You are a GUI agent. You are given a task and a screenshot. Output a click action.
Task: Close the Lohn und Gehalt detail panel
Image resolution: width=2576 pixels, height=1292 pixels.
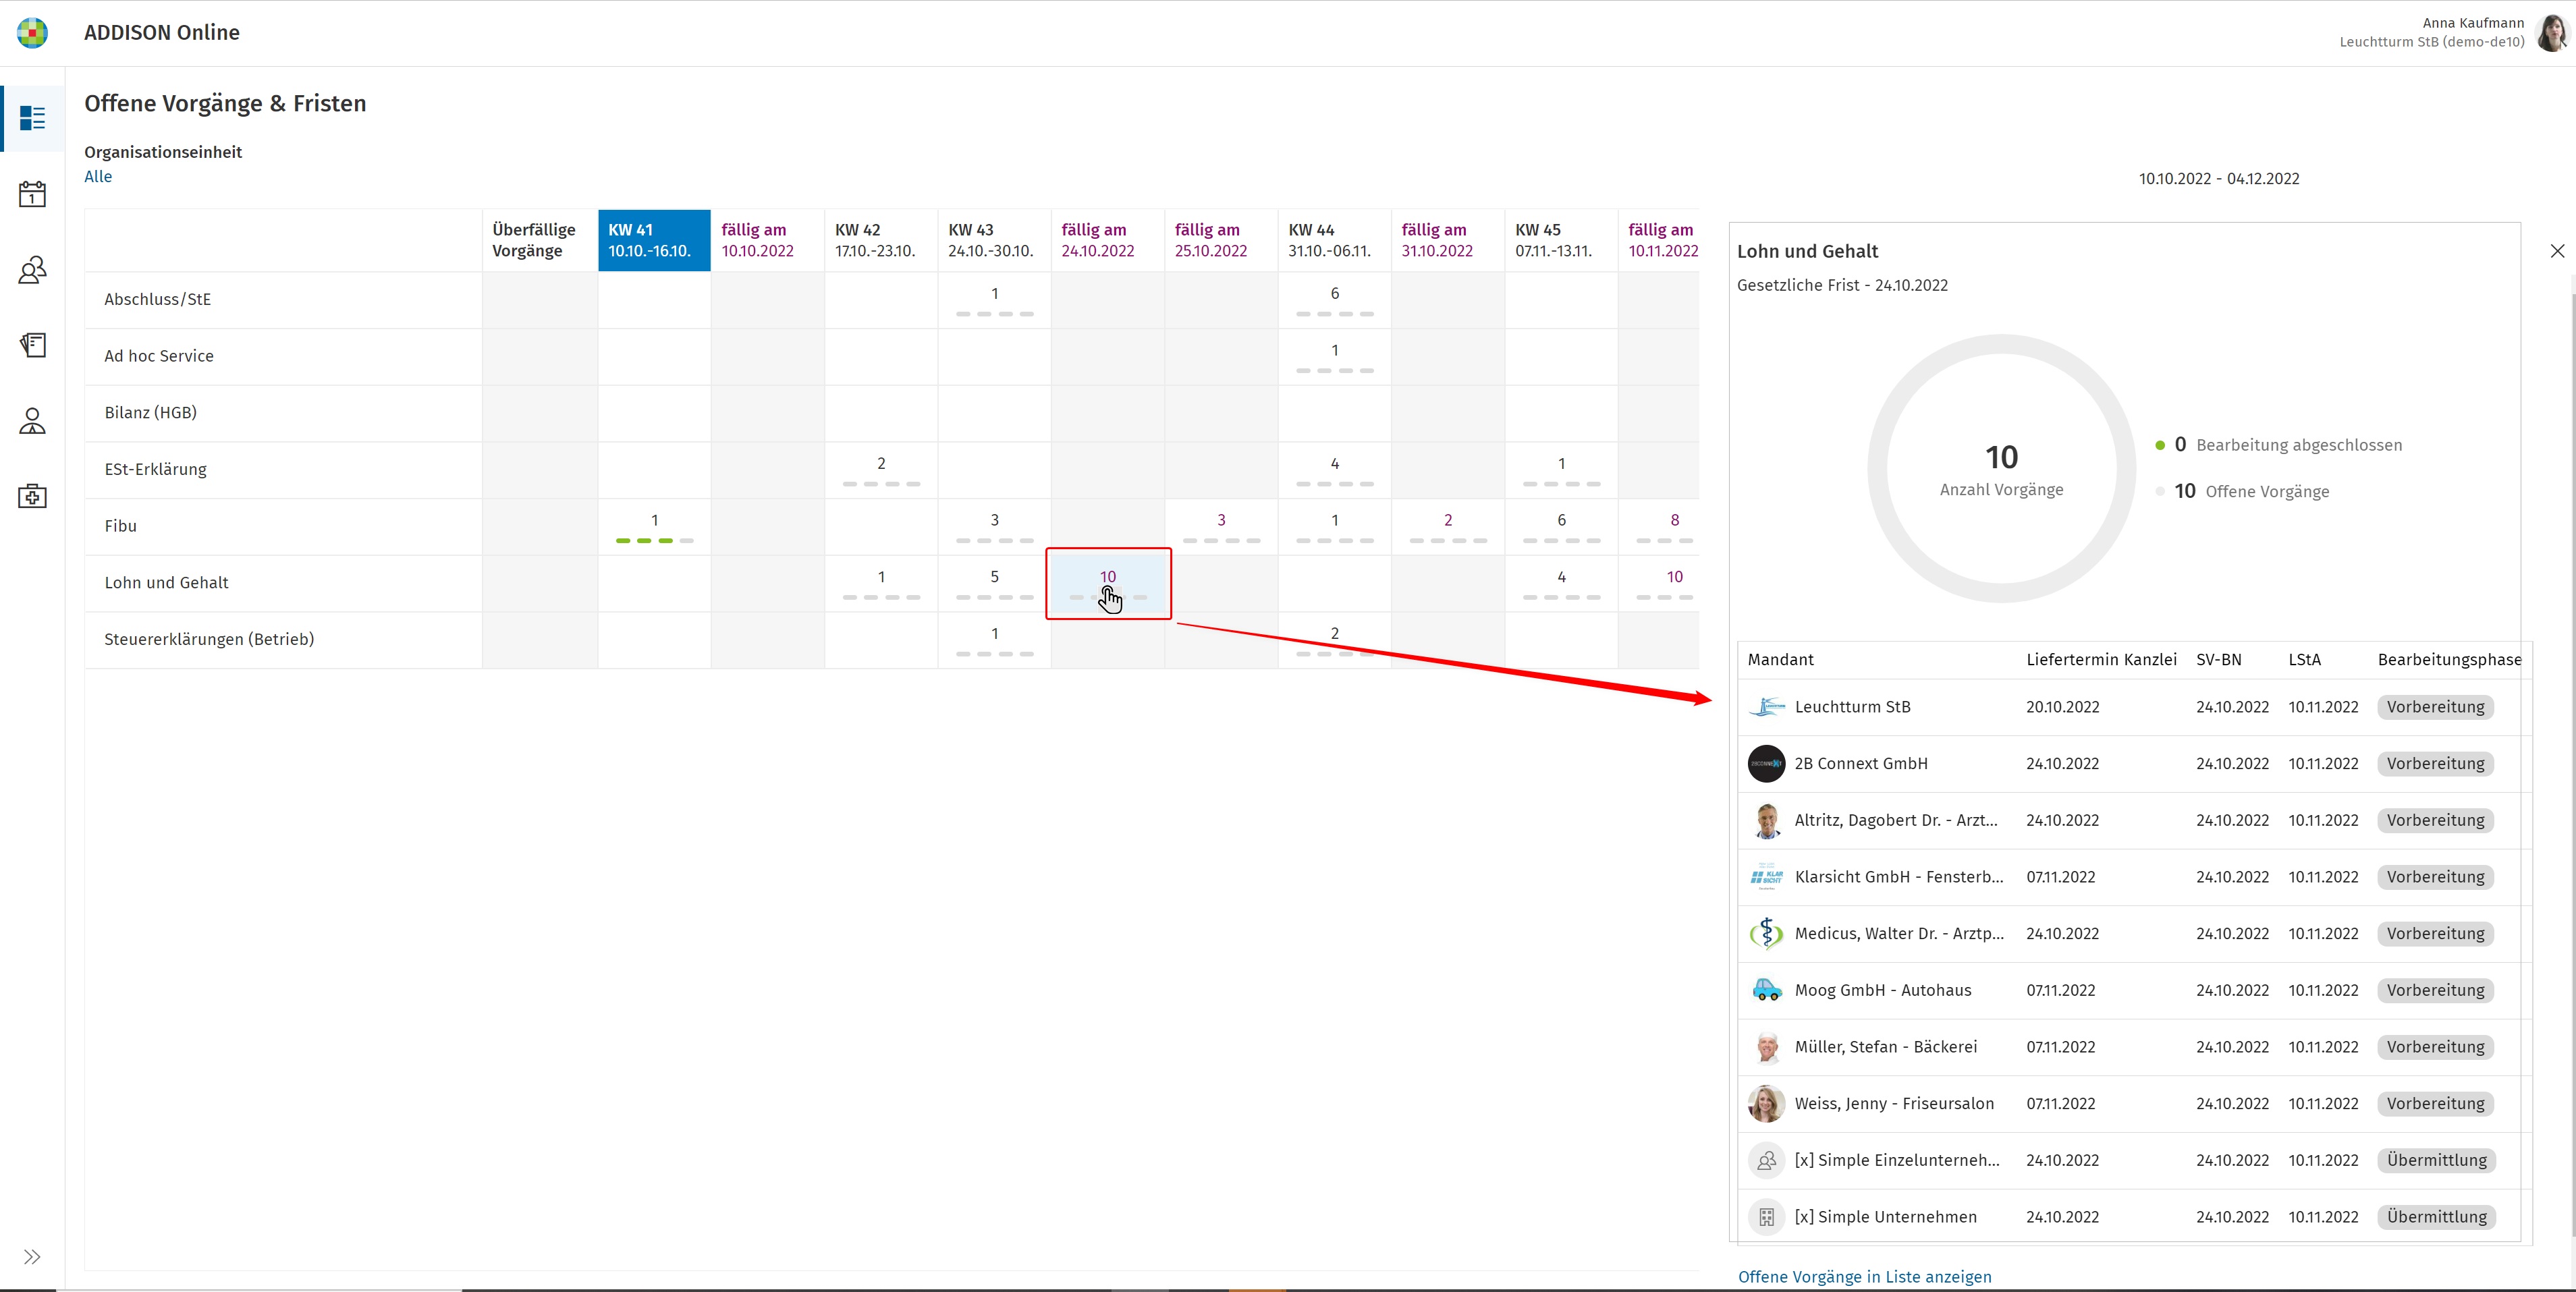pyautogui.click(x=2551, y=250)
